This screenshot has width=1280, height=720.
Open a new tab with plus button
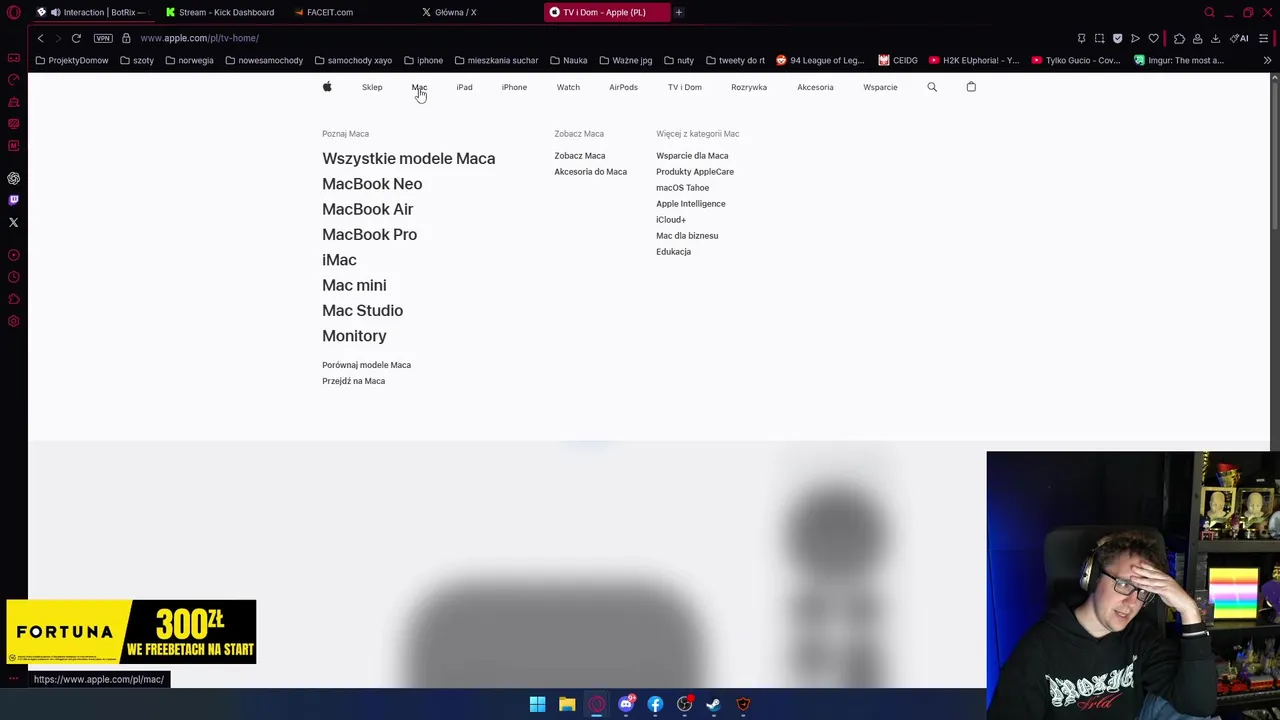pos(678,12)
